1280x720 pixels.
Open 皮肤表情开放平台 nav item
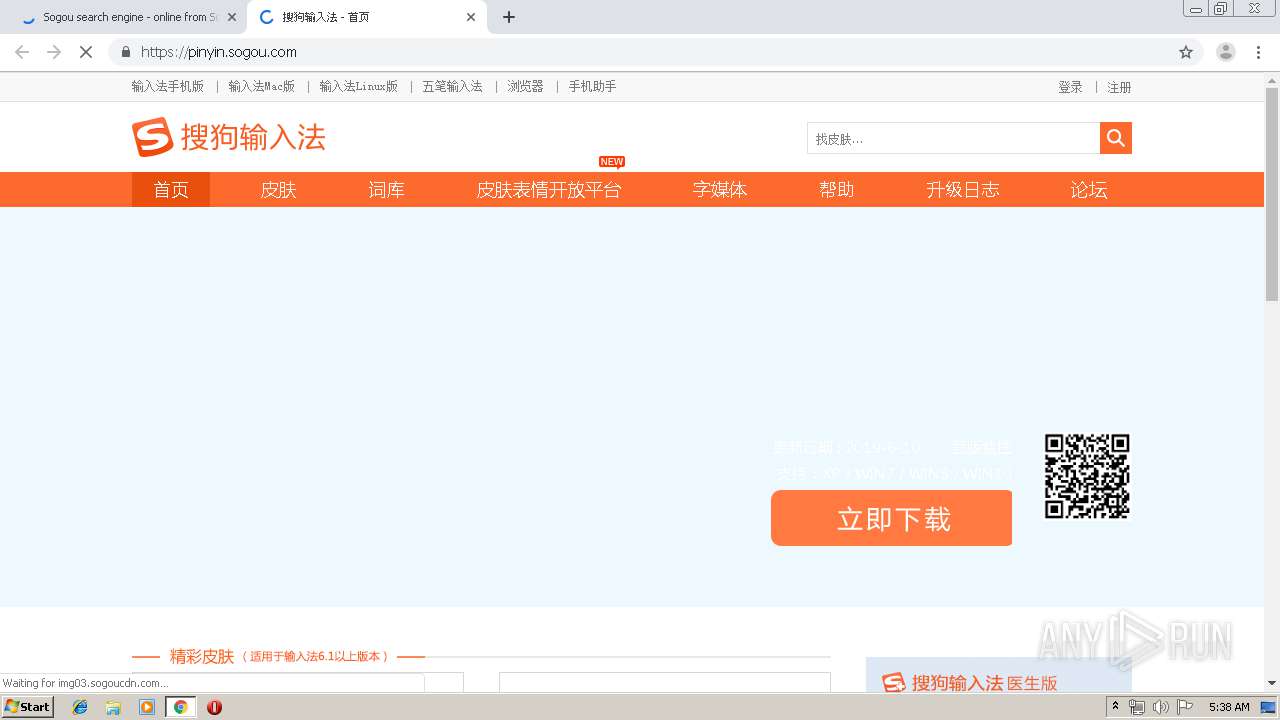point(549,189)
